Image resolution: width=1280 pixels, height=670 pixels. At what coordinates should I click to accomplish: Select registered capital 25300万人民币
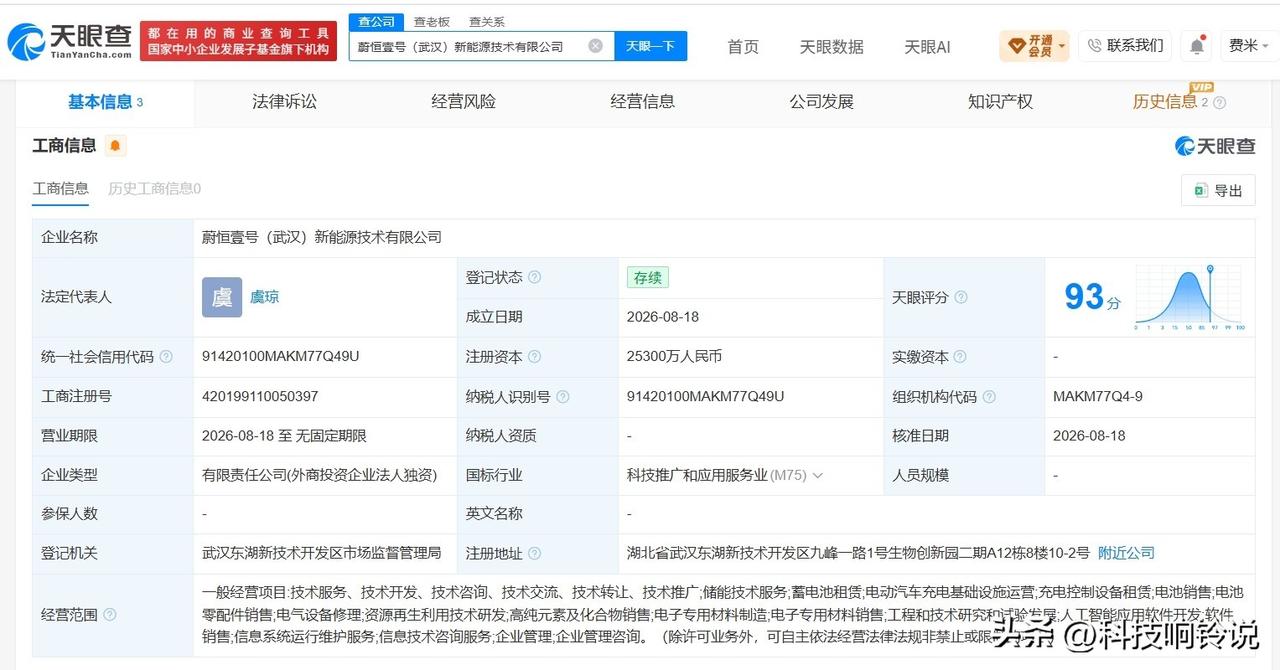coord(674,357)
